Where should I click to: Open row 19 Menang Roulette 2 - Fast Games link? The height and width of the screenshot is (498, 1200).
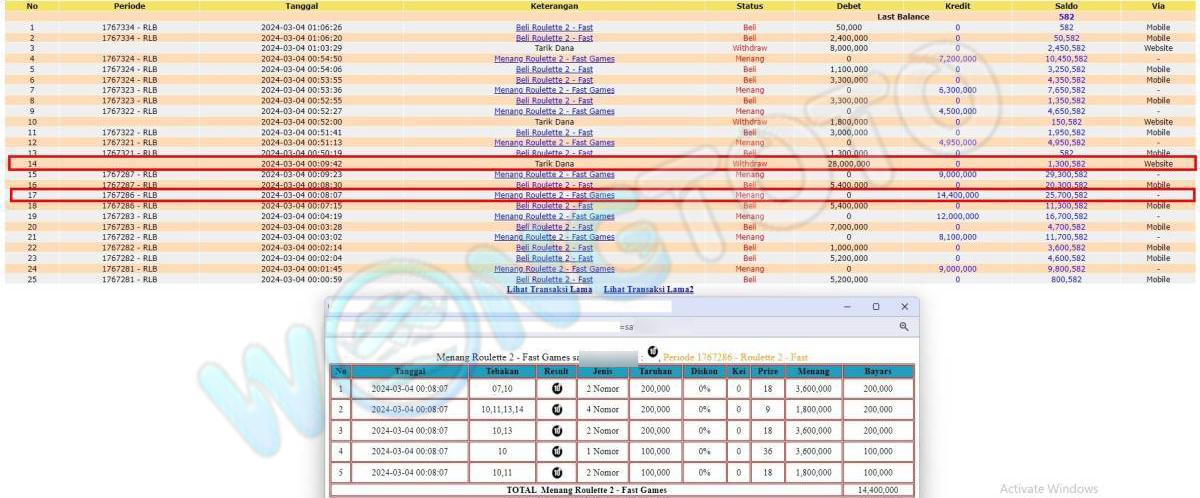[x=554, y=216]
